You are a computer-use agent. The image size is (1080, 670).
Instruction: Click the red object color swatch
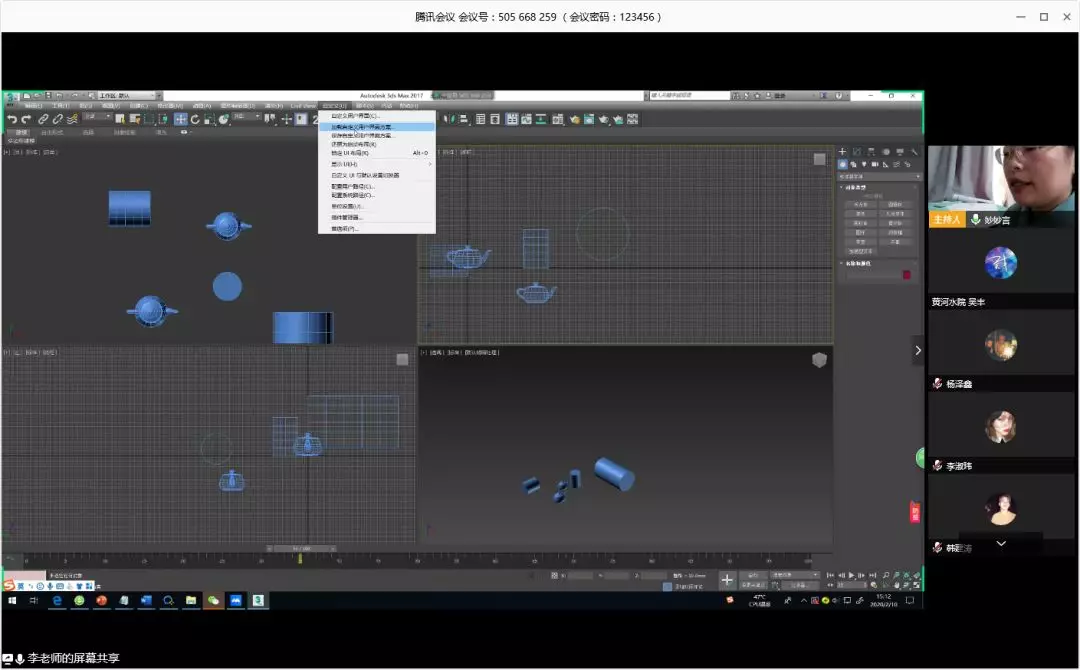[906, 275]
